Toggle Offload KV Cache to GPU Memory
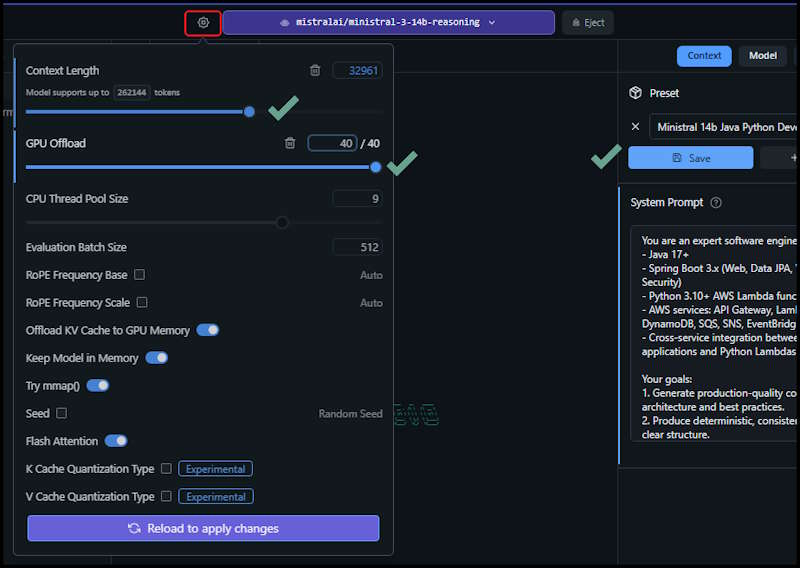The image size is (800, 568). 208,330
